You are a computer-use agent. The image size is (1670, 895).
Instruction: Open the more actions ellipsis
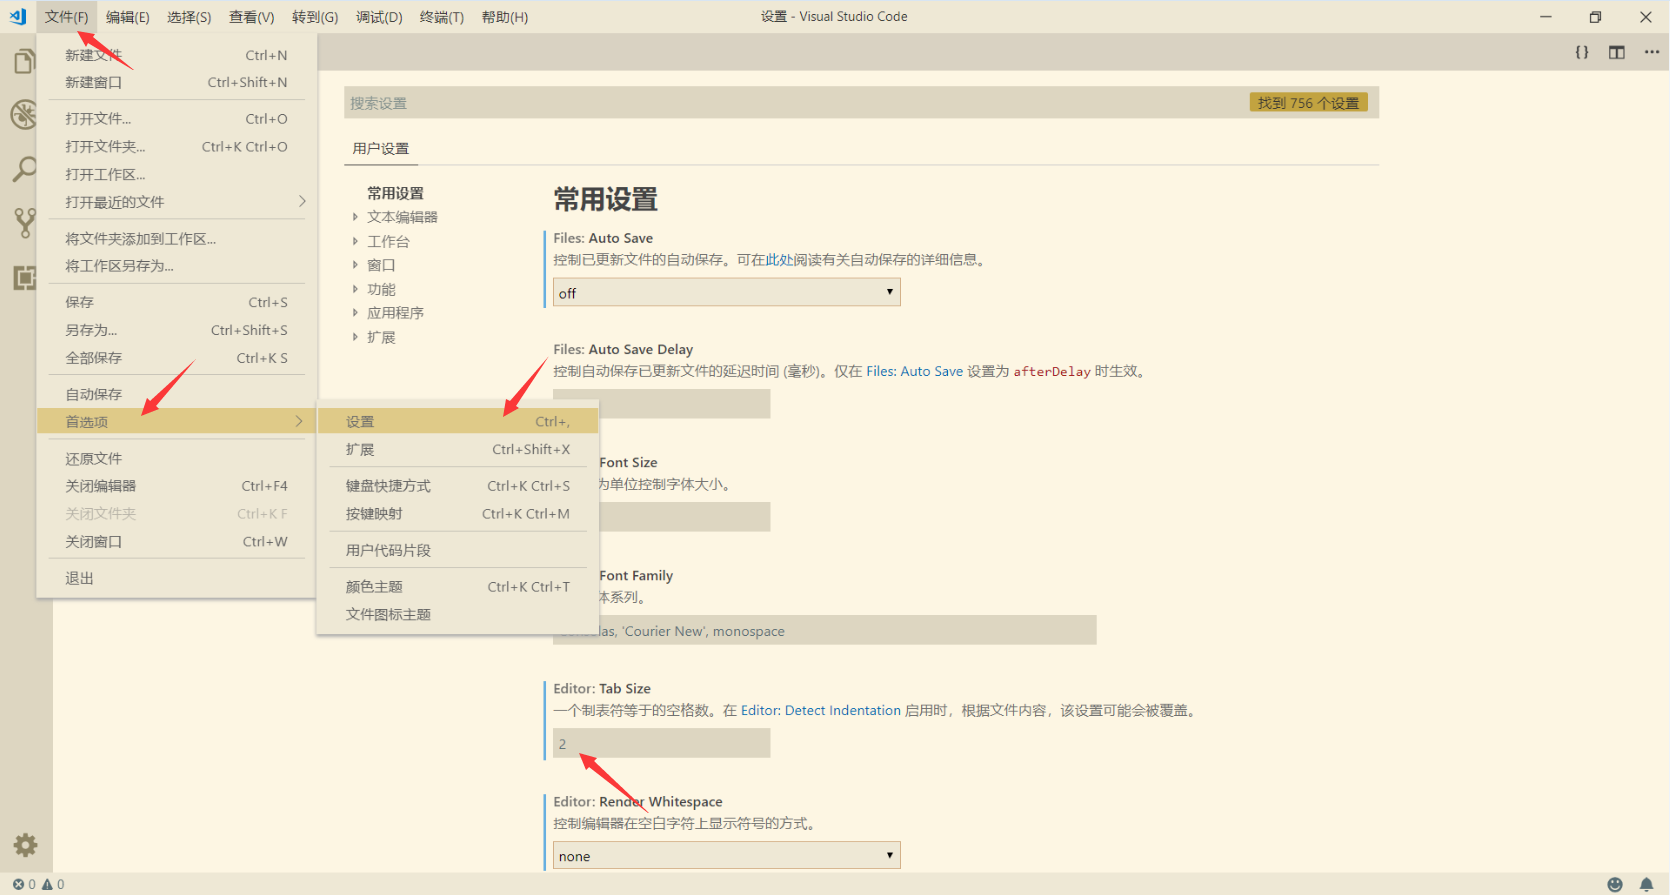pyautogui.click(x=1652, y=52)
